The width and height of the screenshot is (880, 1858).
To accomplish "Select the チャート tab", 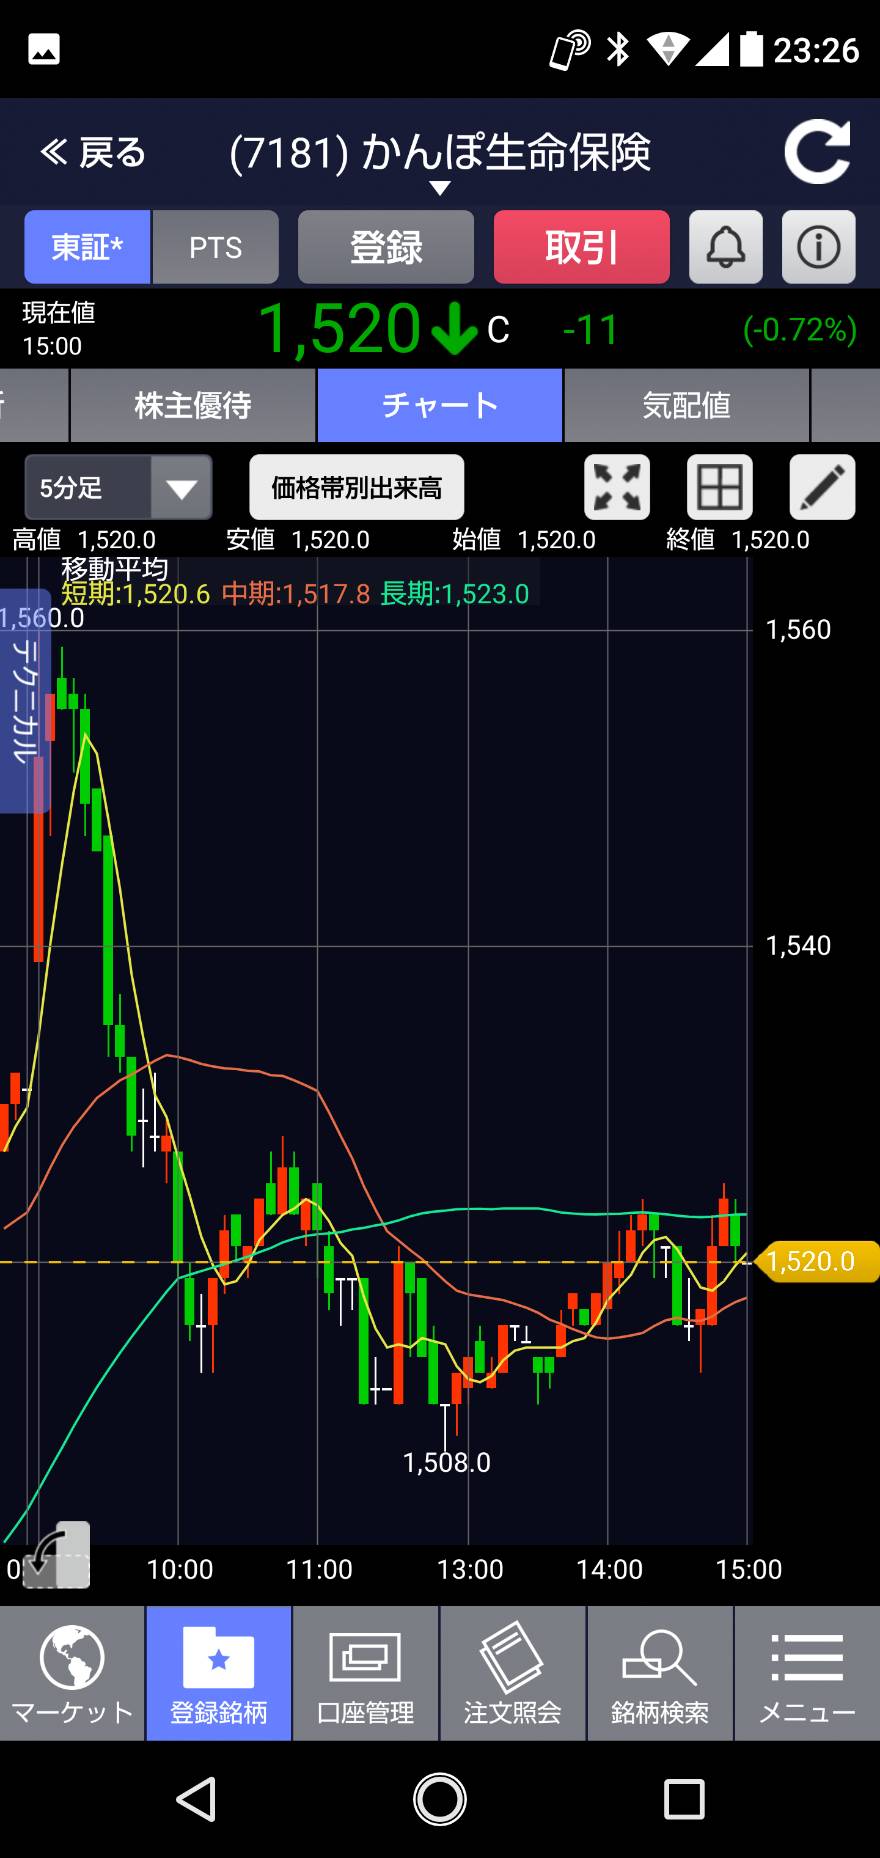I will pos(440,405).
